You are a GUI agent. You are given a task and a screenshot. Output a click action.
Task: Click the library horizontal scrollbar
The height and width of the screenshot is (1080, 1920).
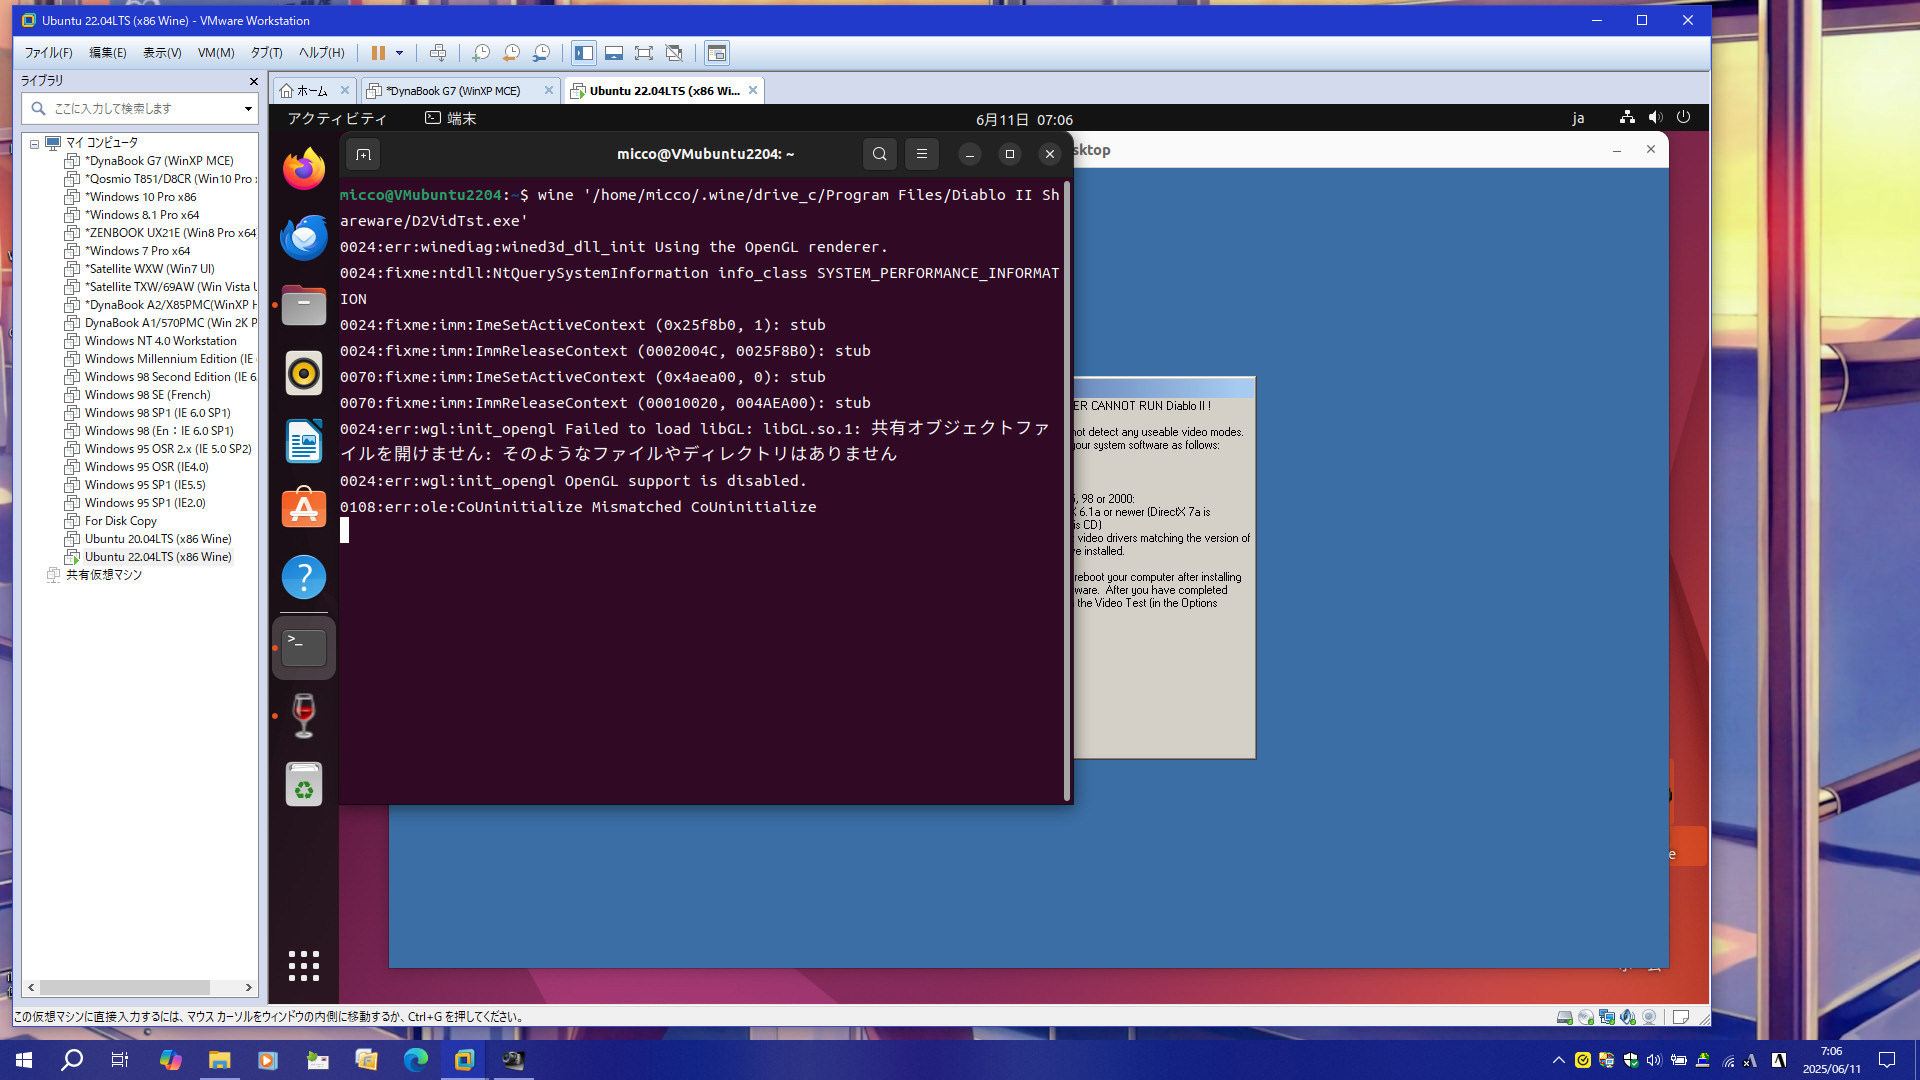tap(125, 987)
